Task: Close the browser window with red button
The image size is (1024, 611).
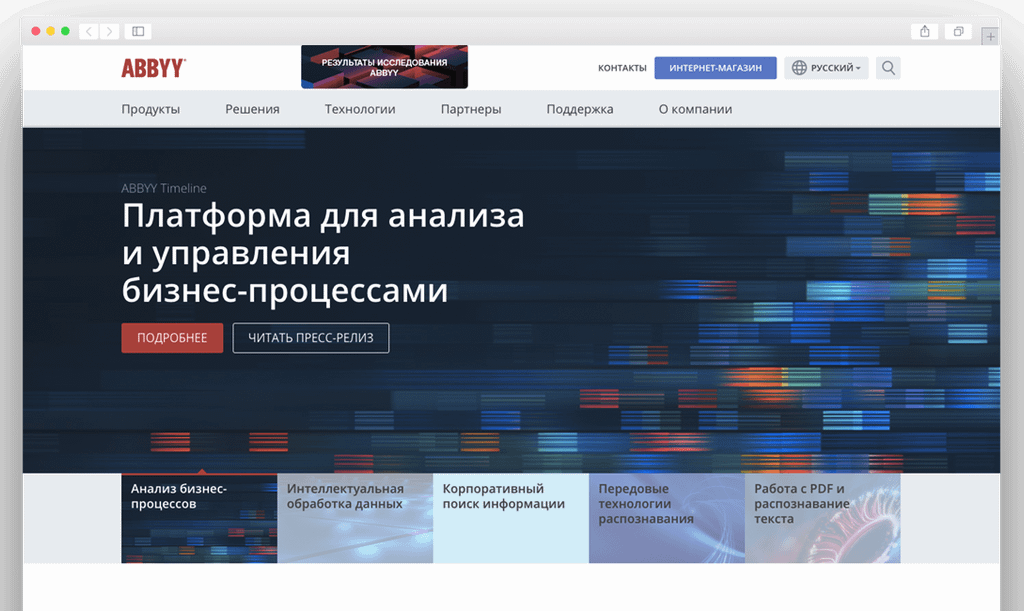Action: click(36, 31)
